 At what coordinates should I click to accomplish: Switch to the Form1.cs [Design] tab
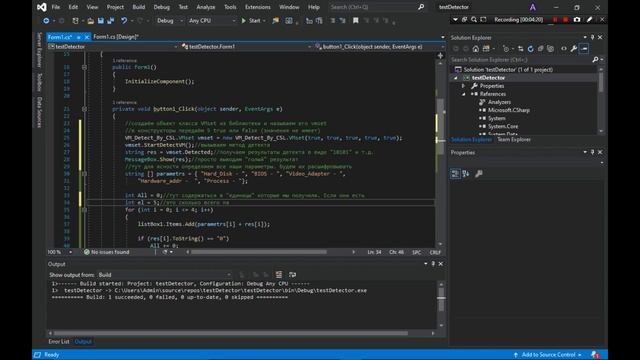[116, 37]
